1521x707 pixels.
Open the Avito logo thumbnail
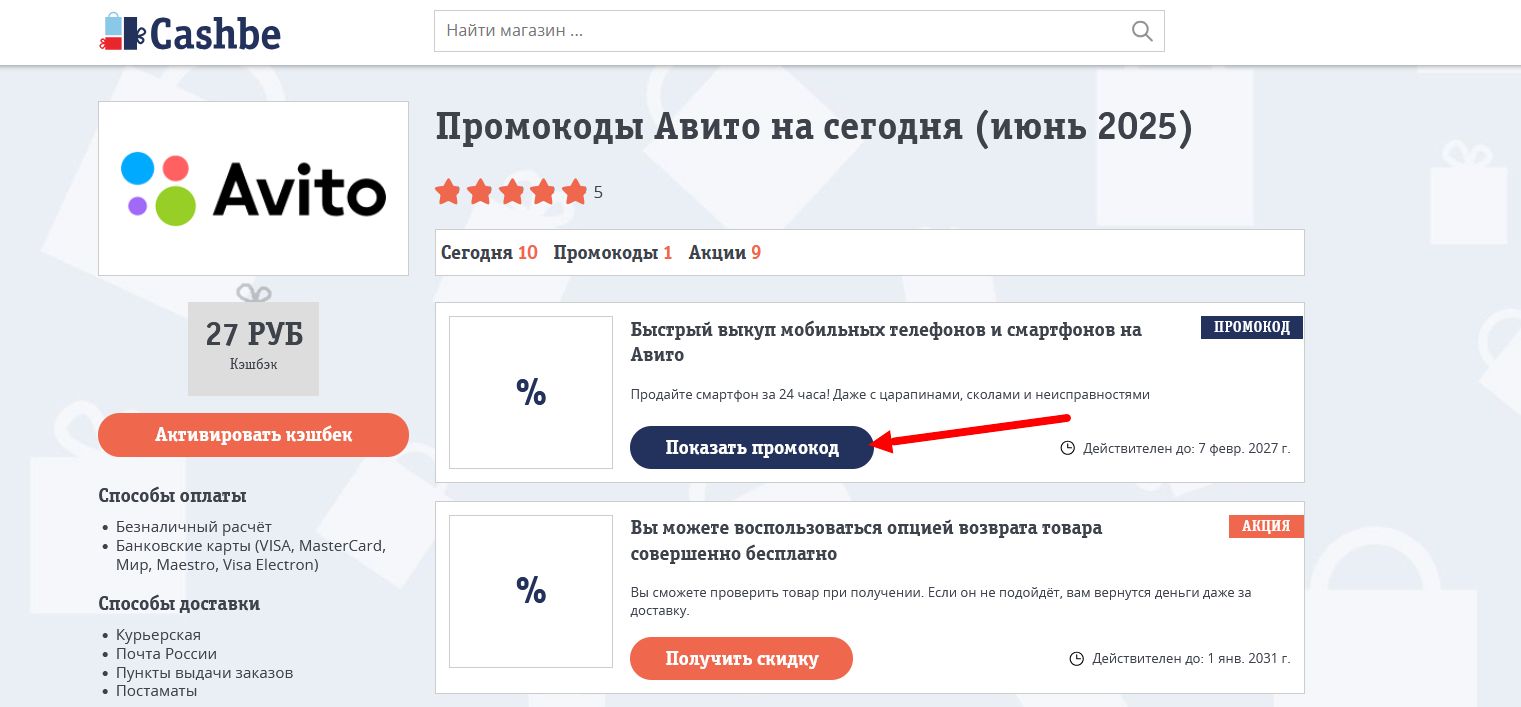253,188
